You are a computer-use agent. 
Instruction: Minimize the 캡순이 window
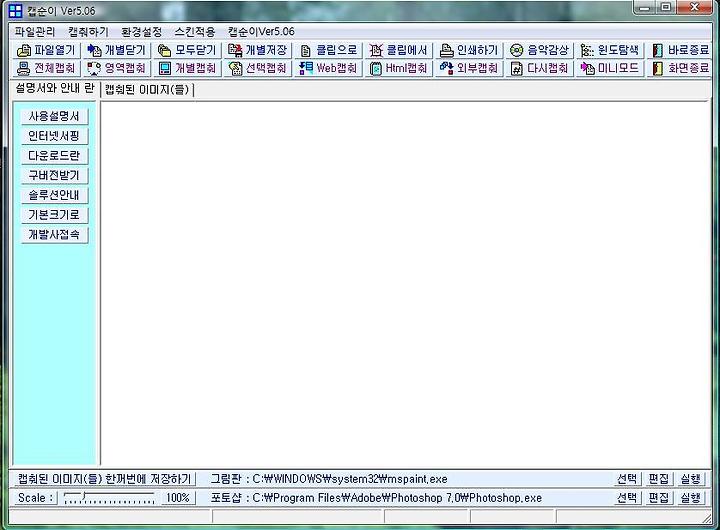[644, 7]
